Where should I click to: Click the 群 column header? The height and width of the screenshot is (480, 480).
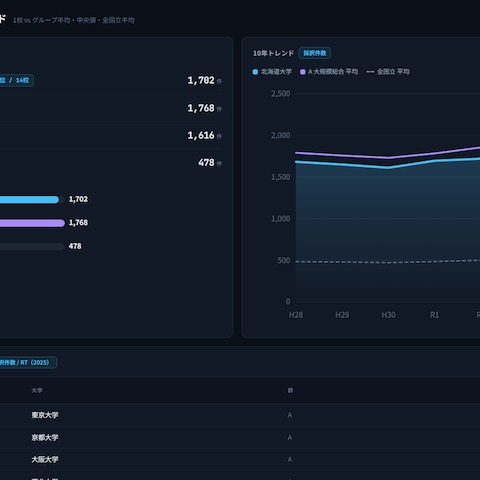pos(290,390)
